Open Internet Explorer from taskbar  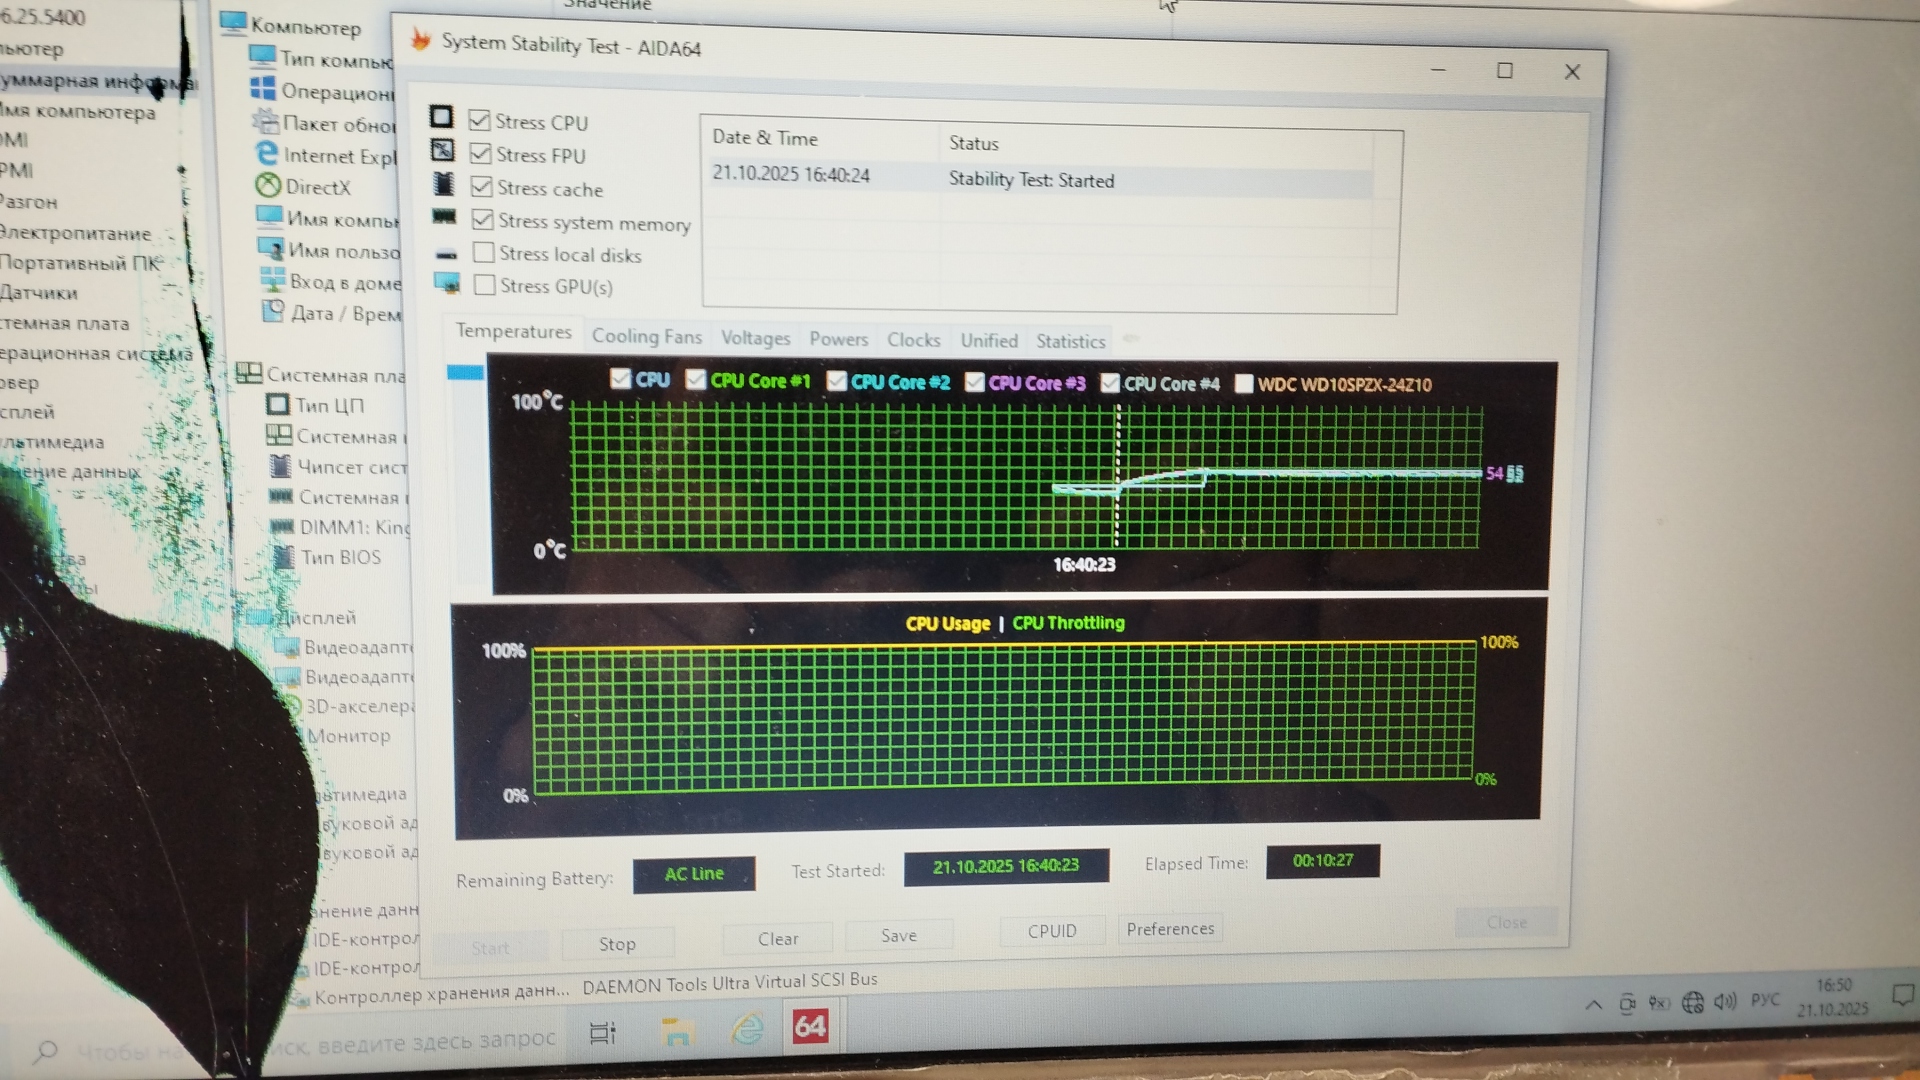(746, 1029)
